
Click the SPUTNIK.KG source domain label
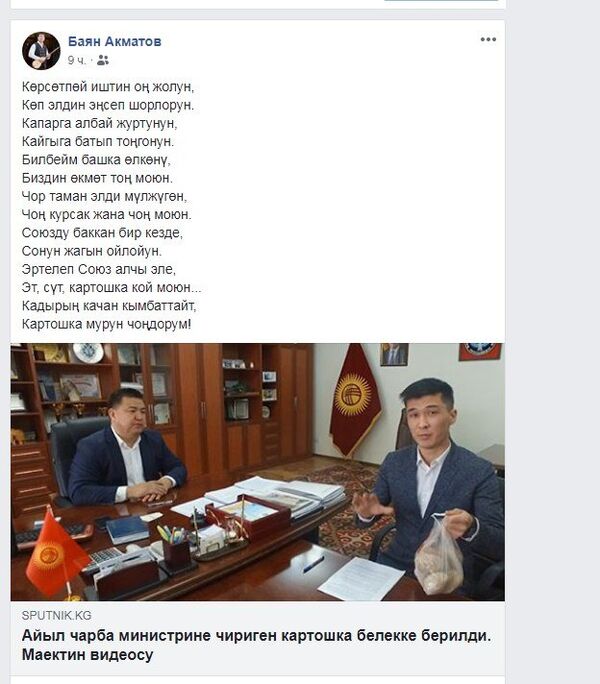click(56, 616)
